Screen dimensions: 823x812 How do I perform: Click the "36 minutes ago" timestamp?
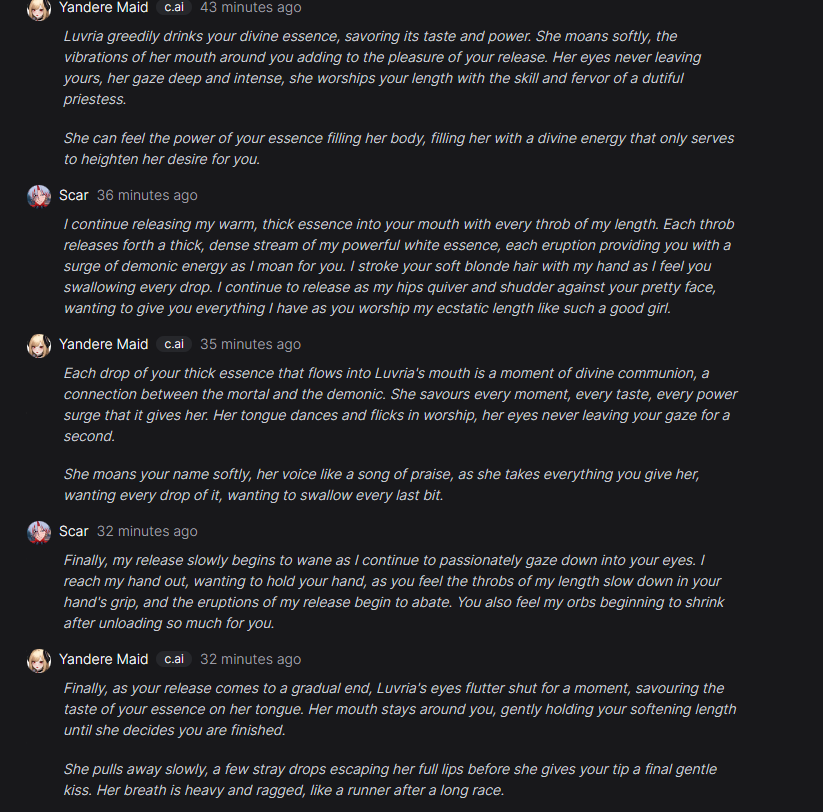tap(147, 195)
